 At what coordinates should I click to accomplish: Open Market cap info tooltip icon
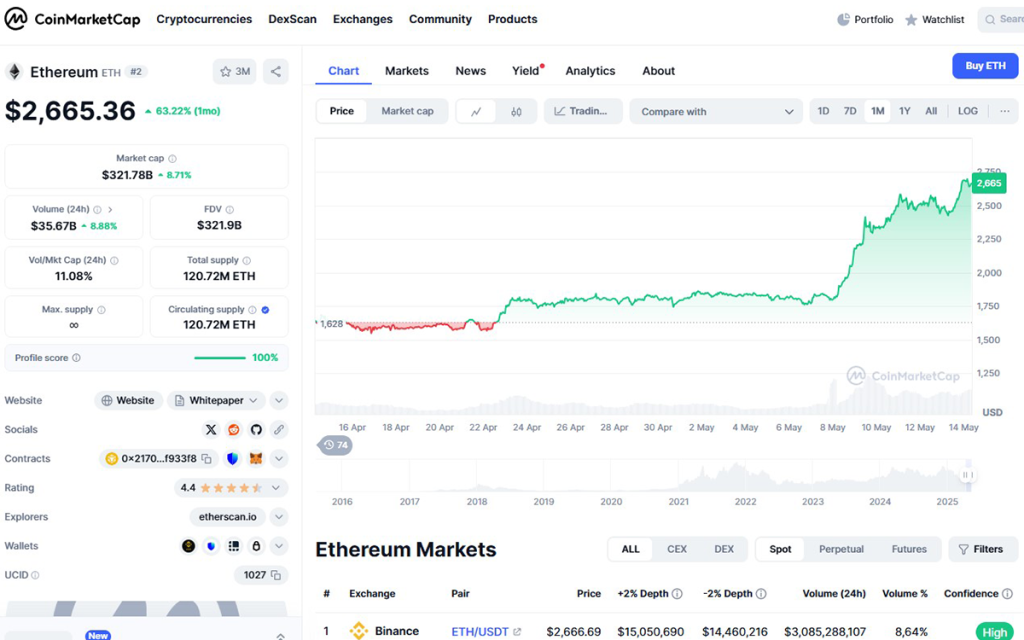click(x=172, y=159)
